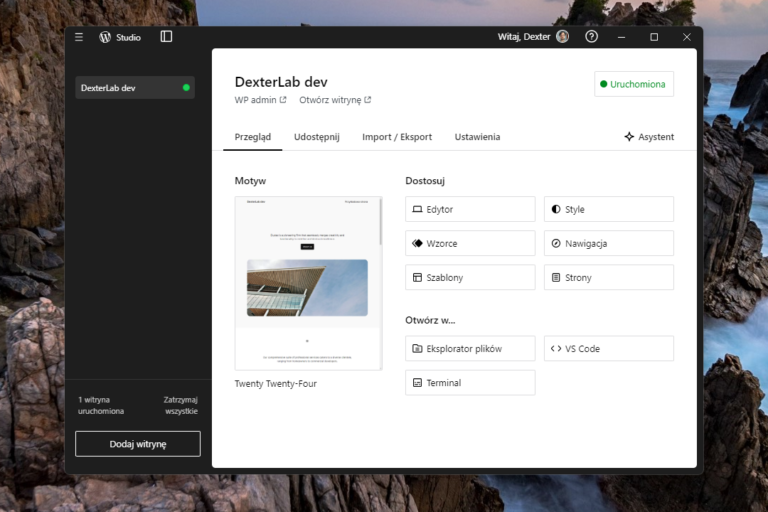
Task: Click the theme preview scrollbar
Action: [380, 221]
